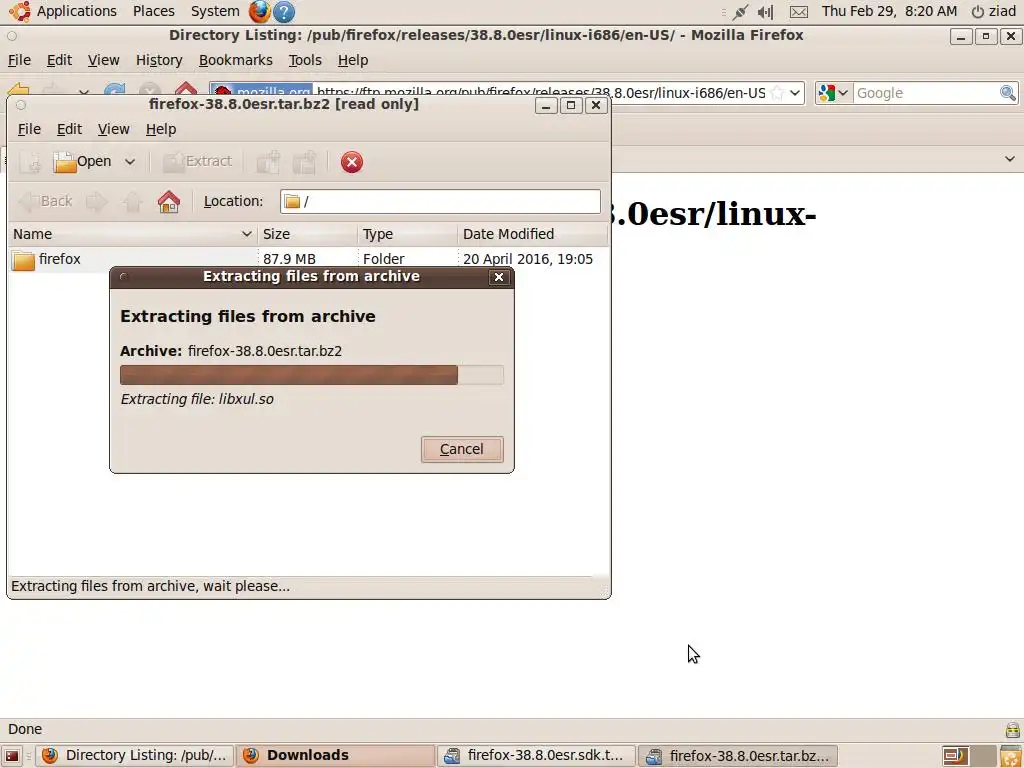Open the trash icon in bottom panel
Viewport: 1024px width, 768px height.
click(1011, 756)
